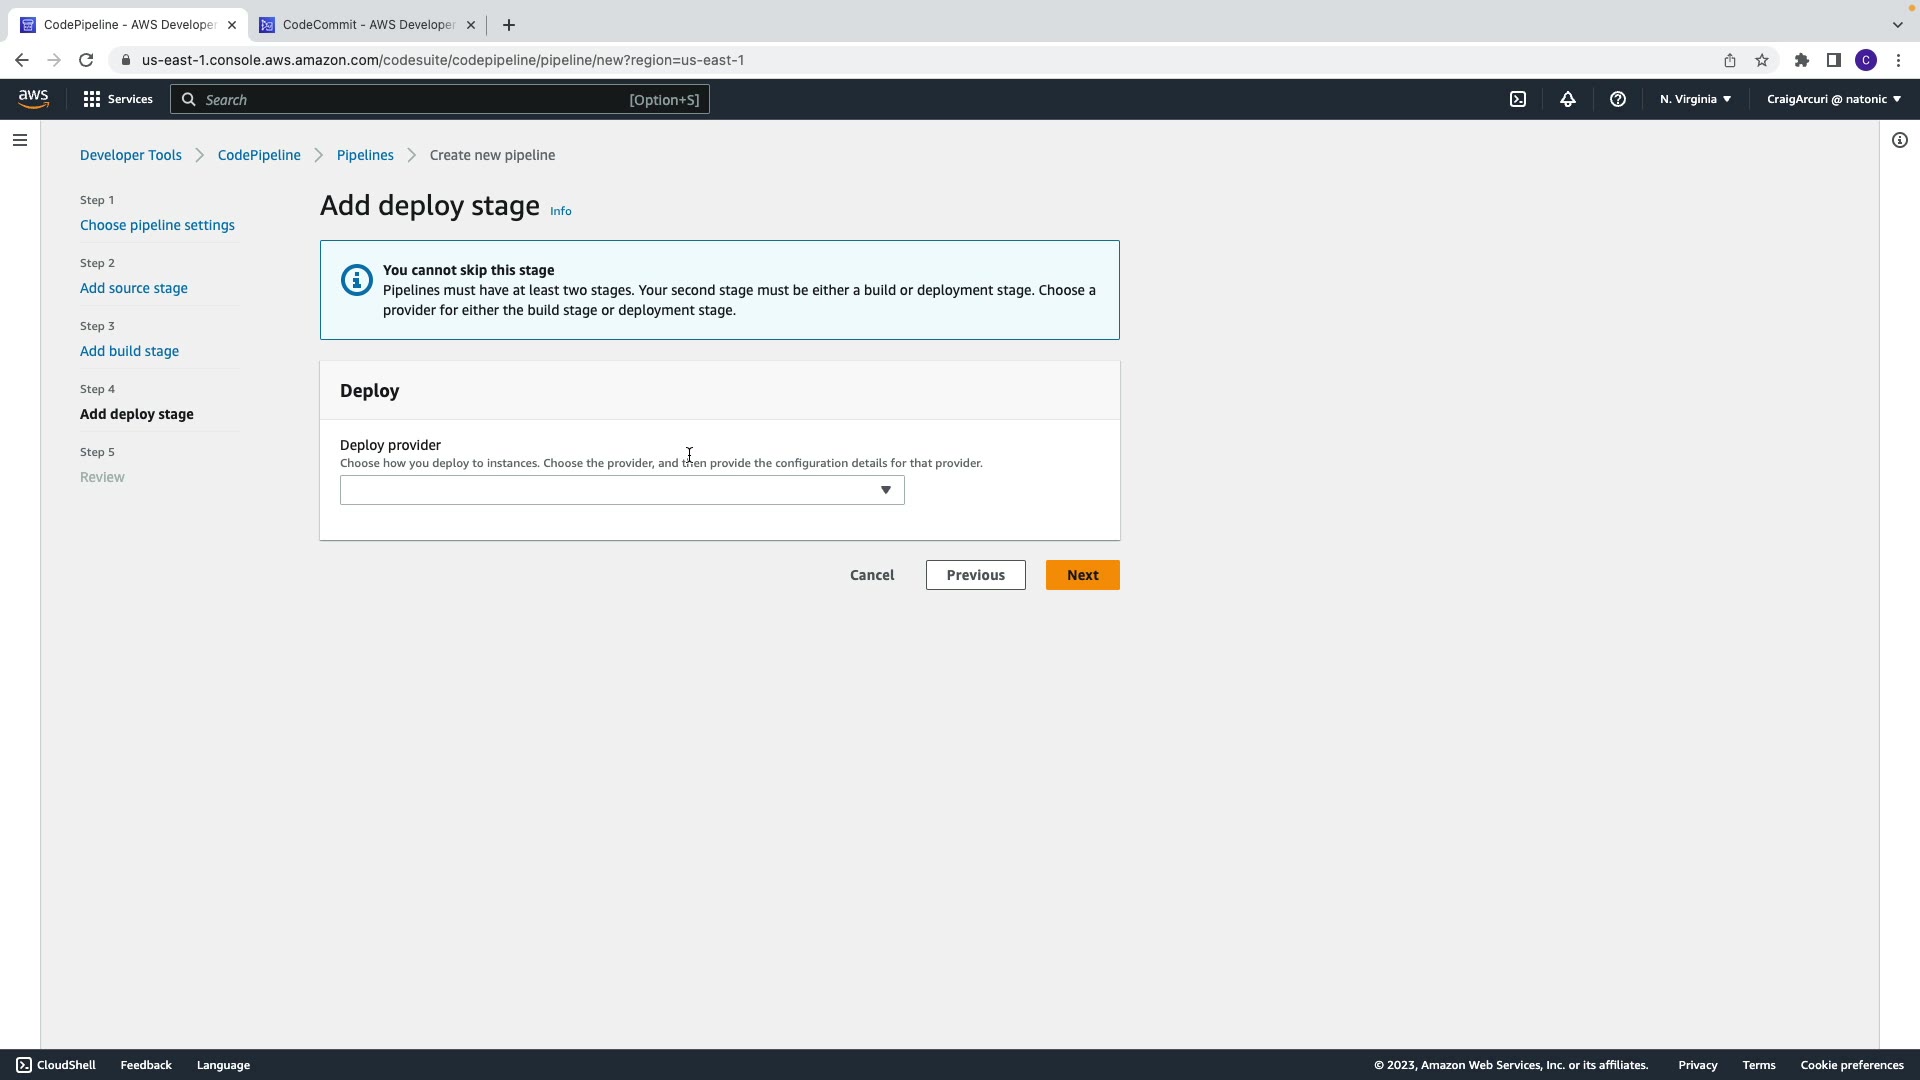Open the notifications bell icon
1920x1080 pixels.
1568,99
